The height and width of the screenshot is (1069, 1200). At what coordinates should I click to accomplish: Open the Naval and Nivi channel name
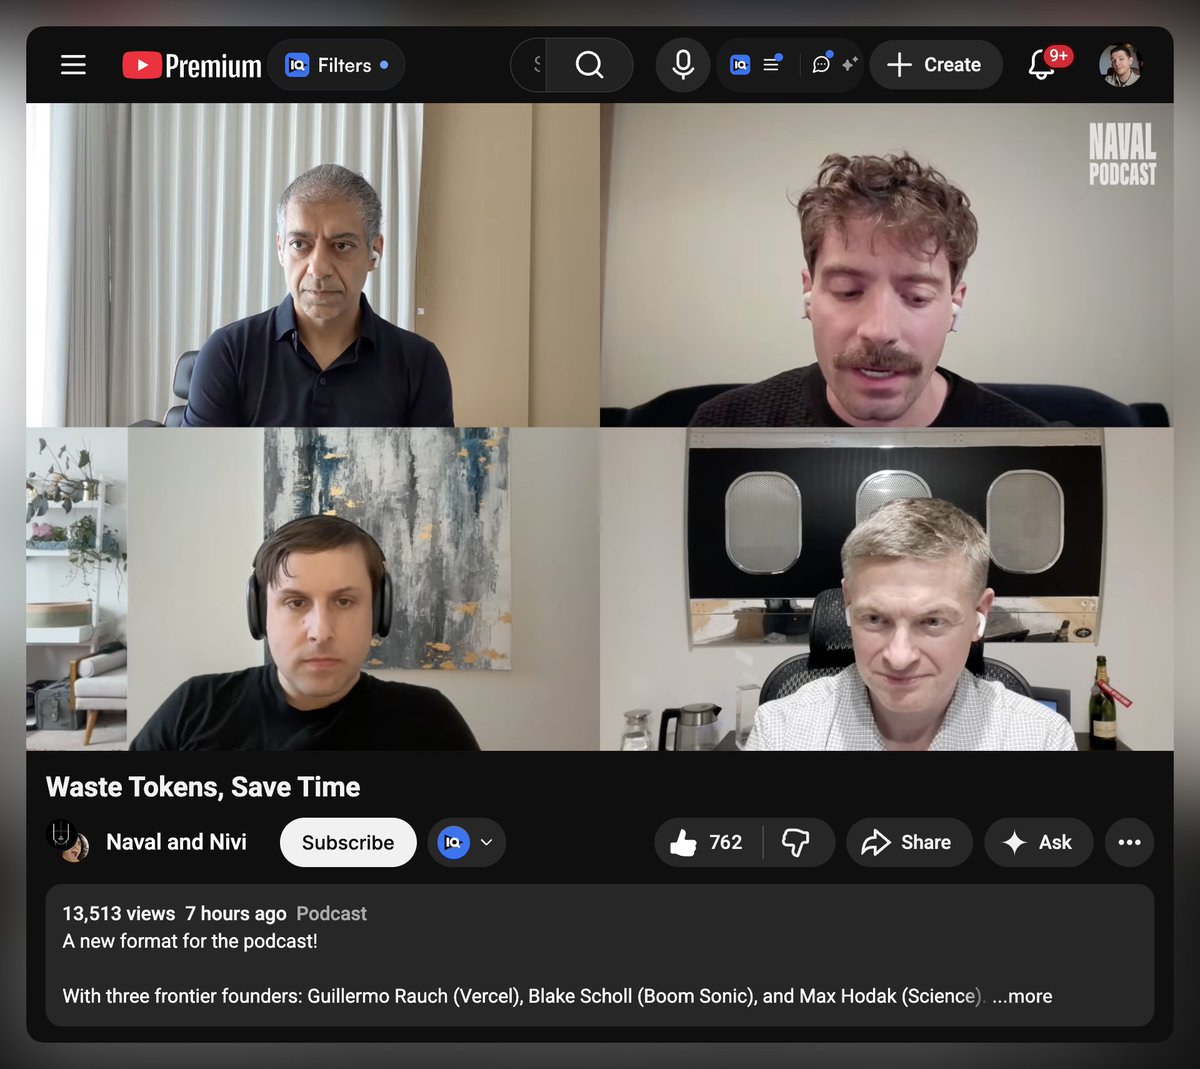pos(176,842)
